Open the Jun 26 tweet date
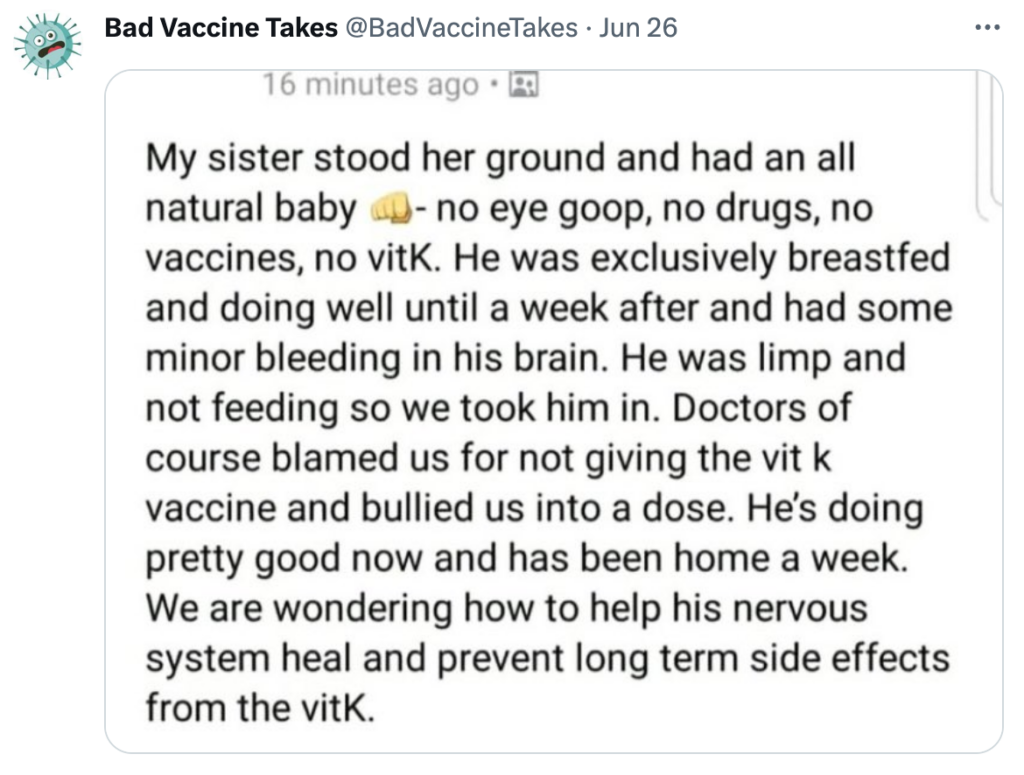1024x775 pixels. (638, 27)
